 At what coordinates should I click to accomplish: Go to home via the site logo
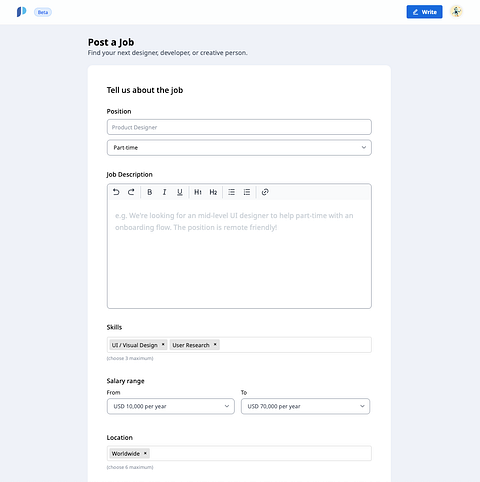(21, 12)
